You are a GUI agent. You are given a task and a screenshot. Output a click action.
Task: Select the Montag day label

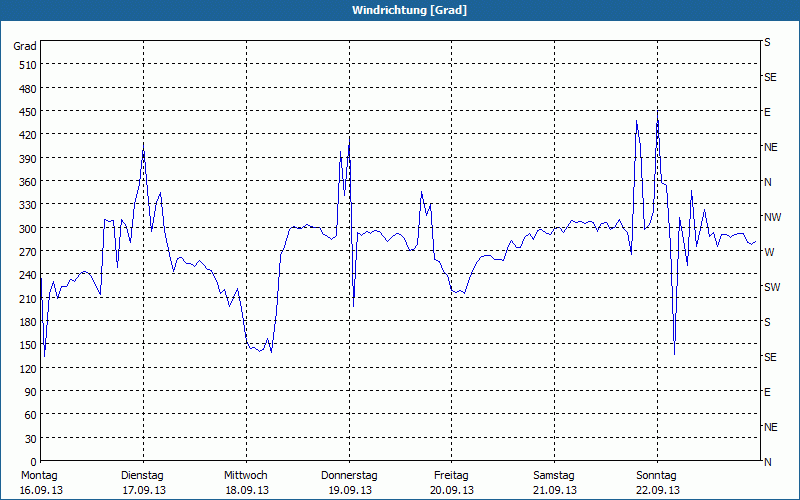click(x=39, y=476)
